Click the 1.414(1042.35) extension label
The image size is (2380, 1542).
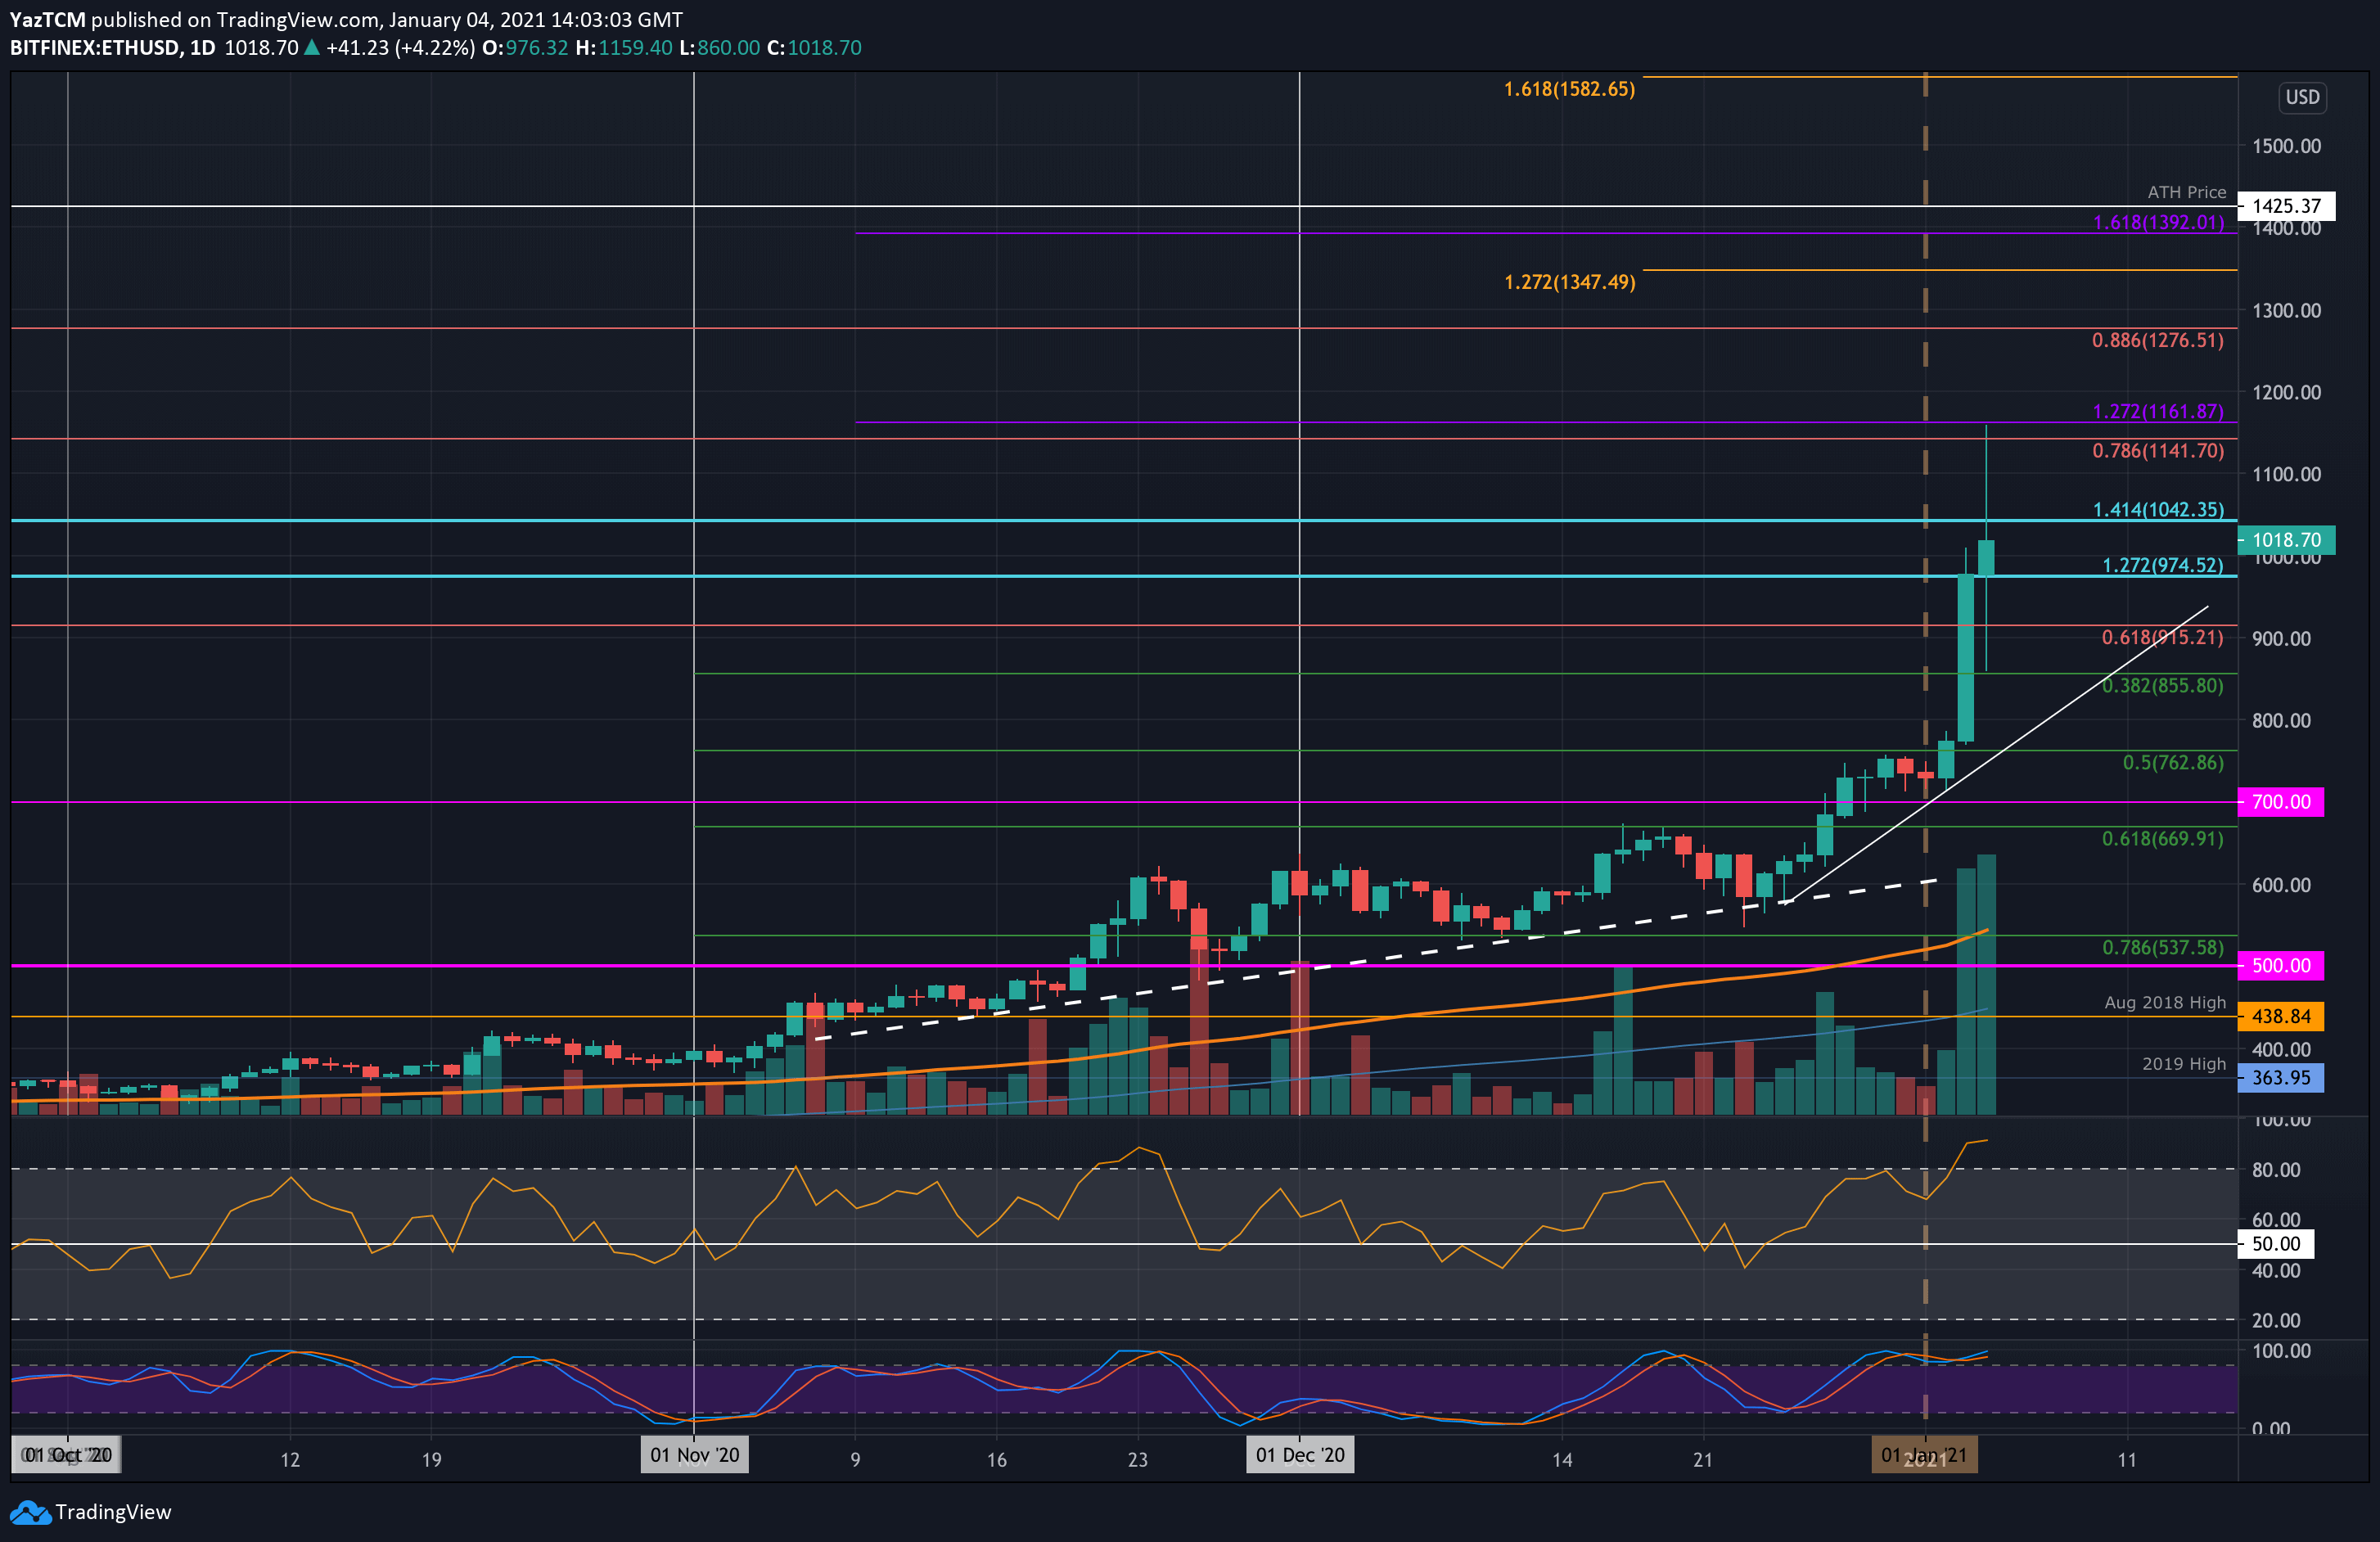[2158, 509]
